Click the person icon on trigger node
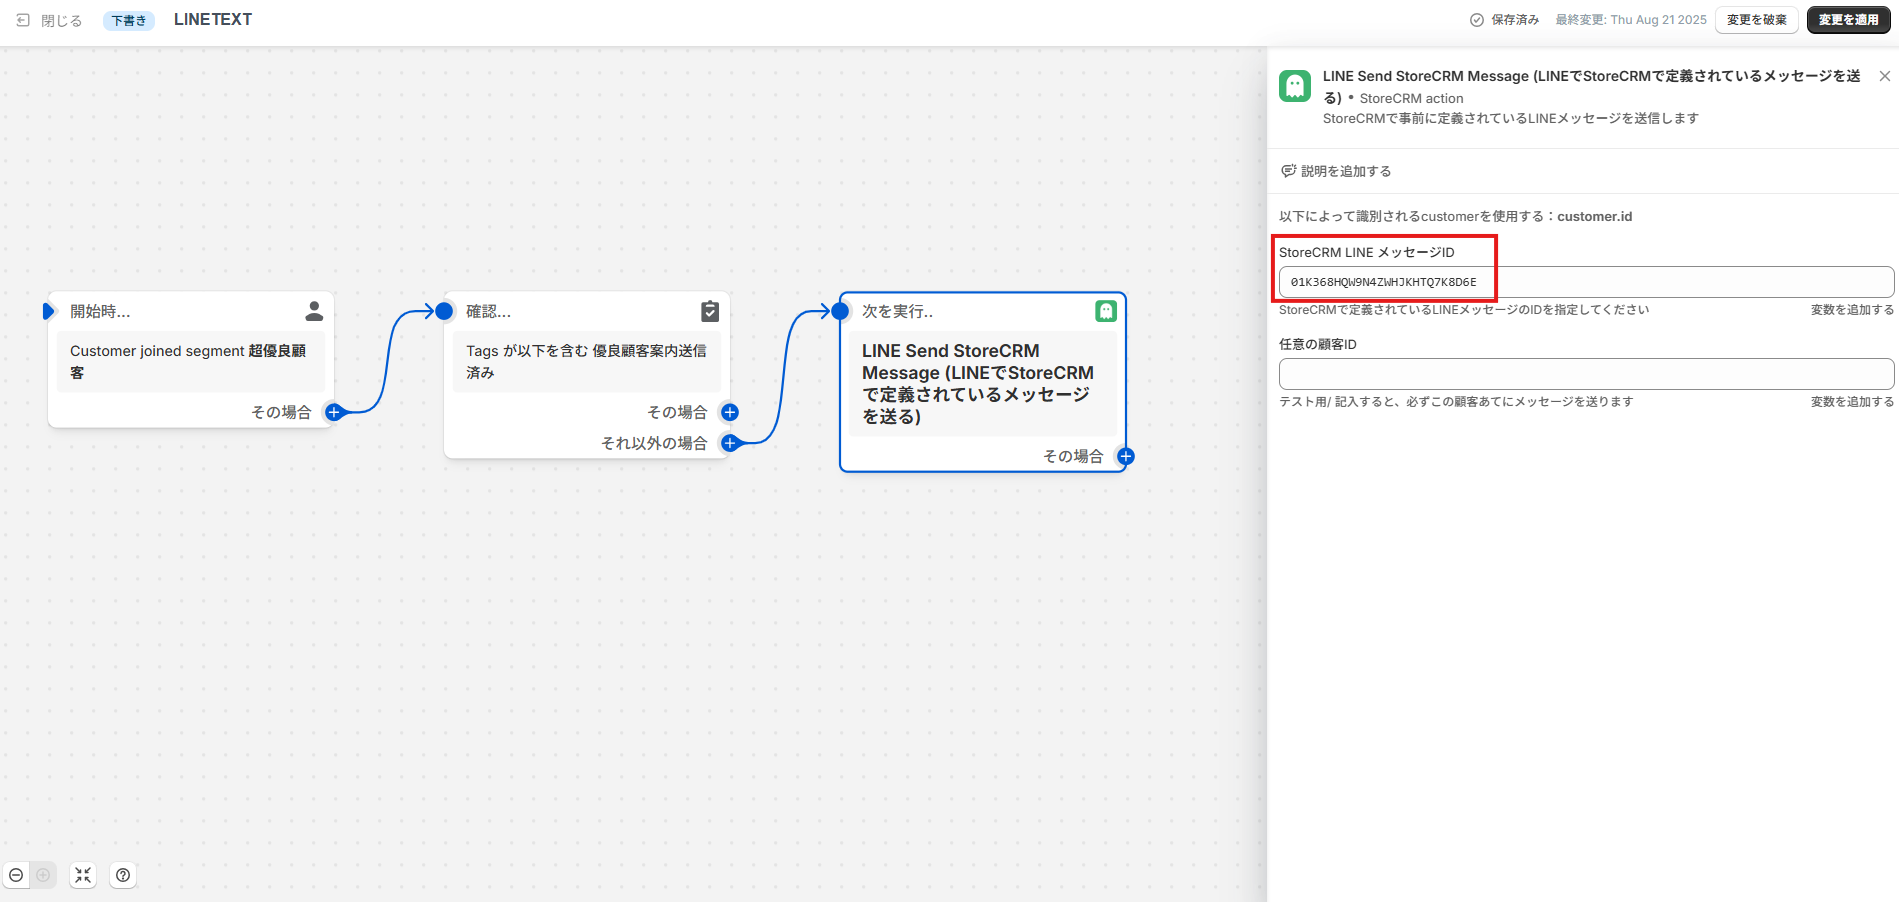Image resolution: width=1899 pixels, height=902 pixels. (x=314, y=311)
